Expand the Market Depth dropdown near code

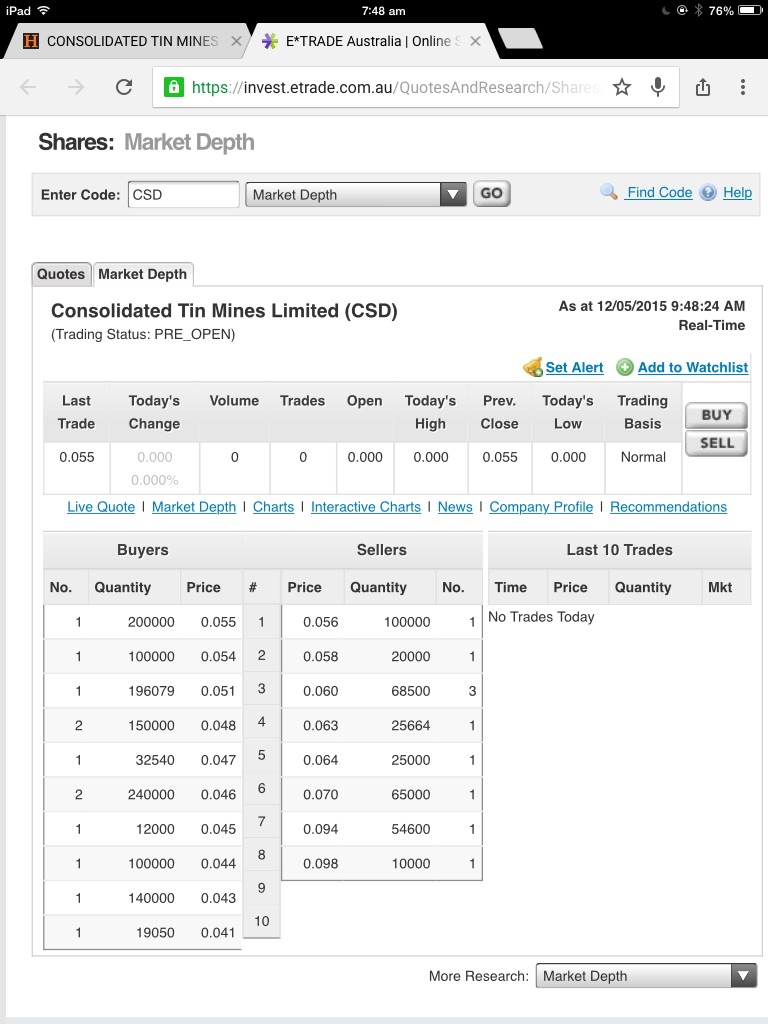click(356, 195)
